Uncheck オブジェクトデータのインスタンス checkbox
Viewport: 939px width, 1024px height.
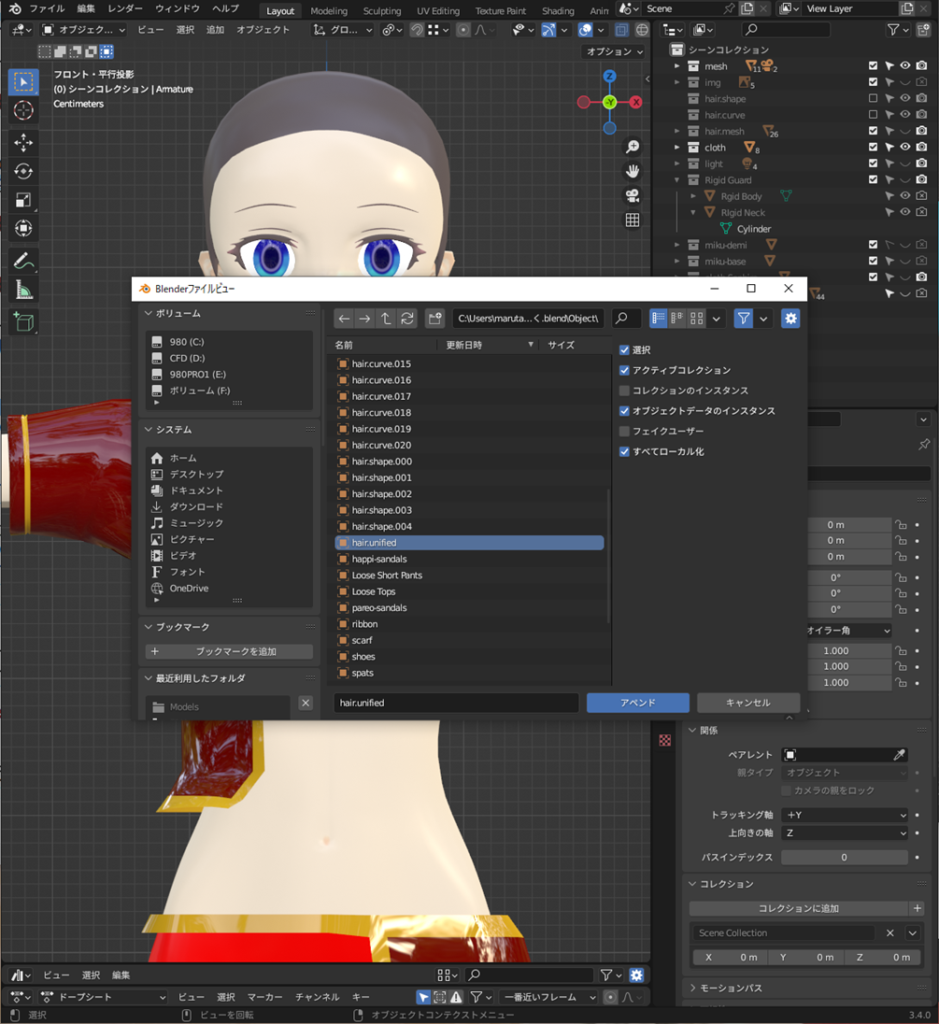pyautogui.click(x=624, y=411)
